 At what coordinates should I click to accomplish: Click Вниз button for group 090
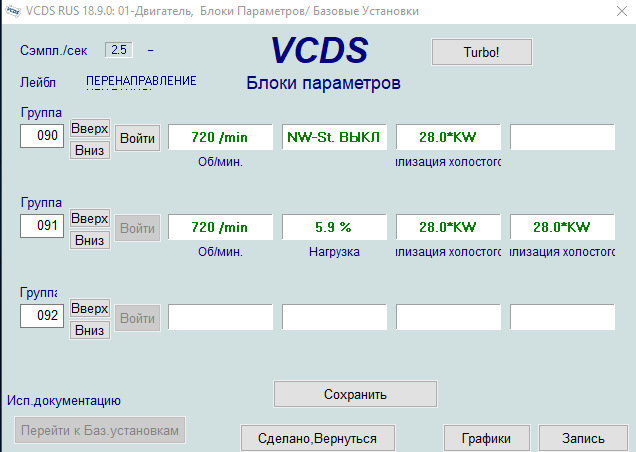[x=90, y=150]
